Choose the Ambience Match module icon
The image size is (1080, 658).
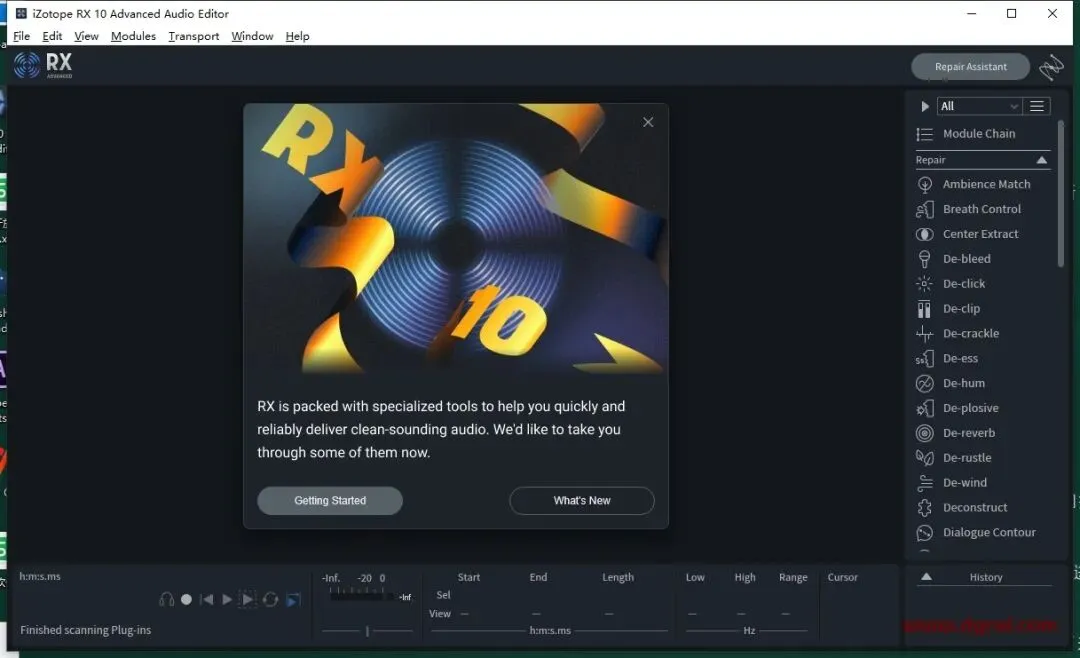pos(924,185)
